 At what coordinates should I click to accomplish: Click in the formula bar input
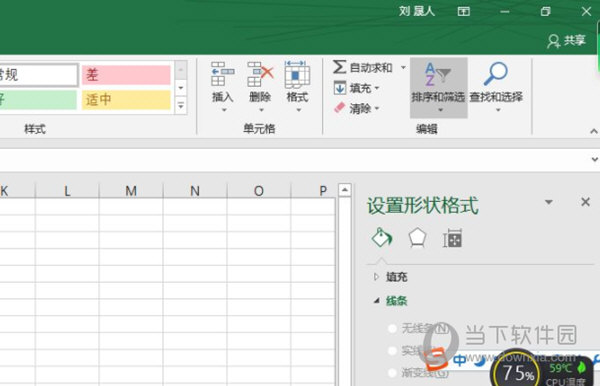click(293, 159)
